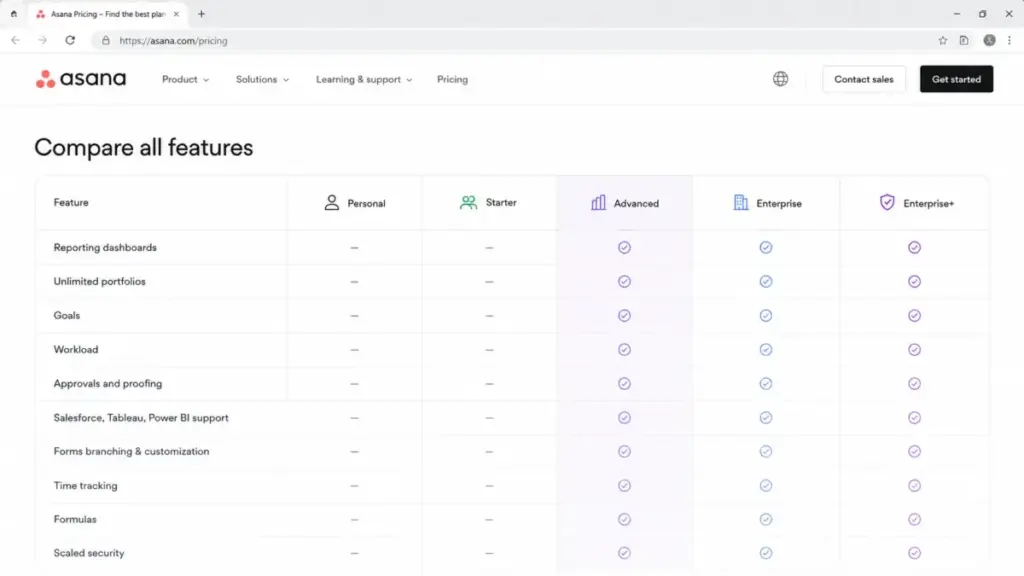Click the Enterprise column header label
Screen dimensions: 1024x576
[x=778, y=204]
